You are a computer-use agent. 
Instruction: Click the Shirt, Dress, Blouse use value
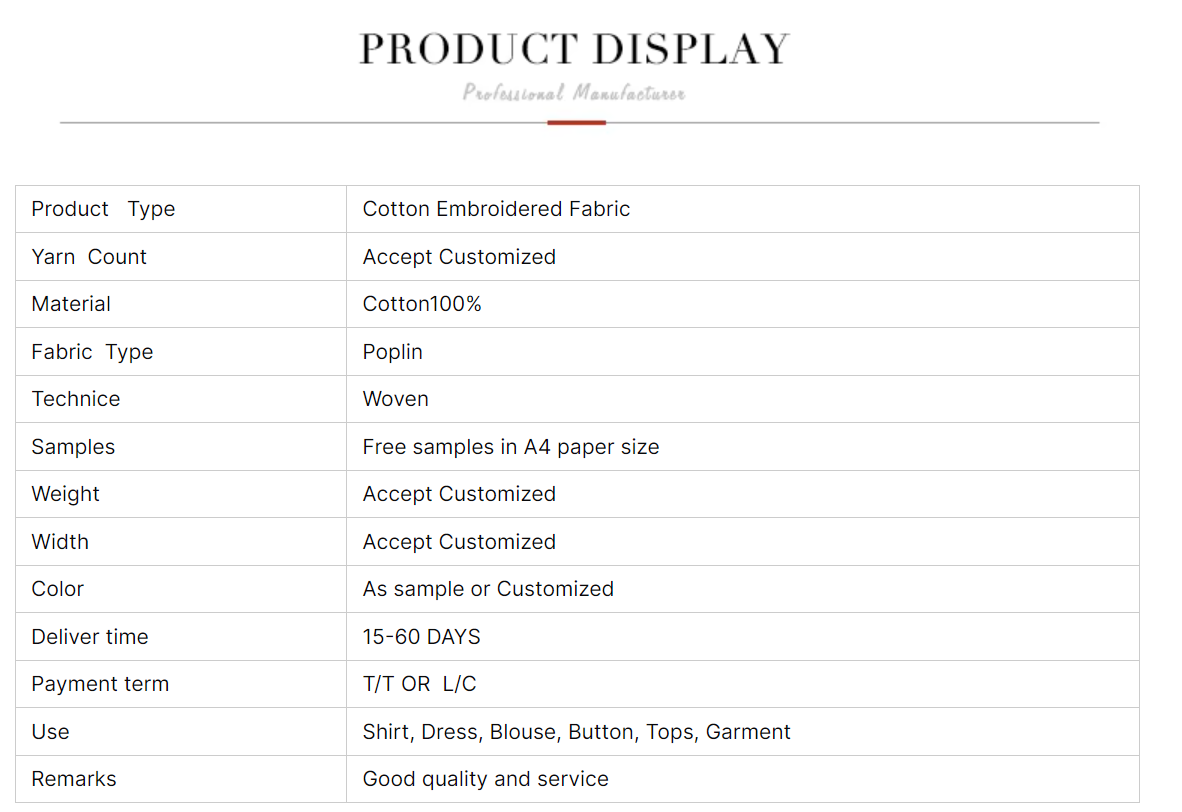click(576, 732)
